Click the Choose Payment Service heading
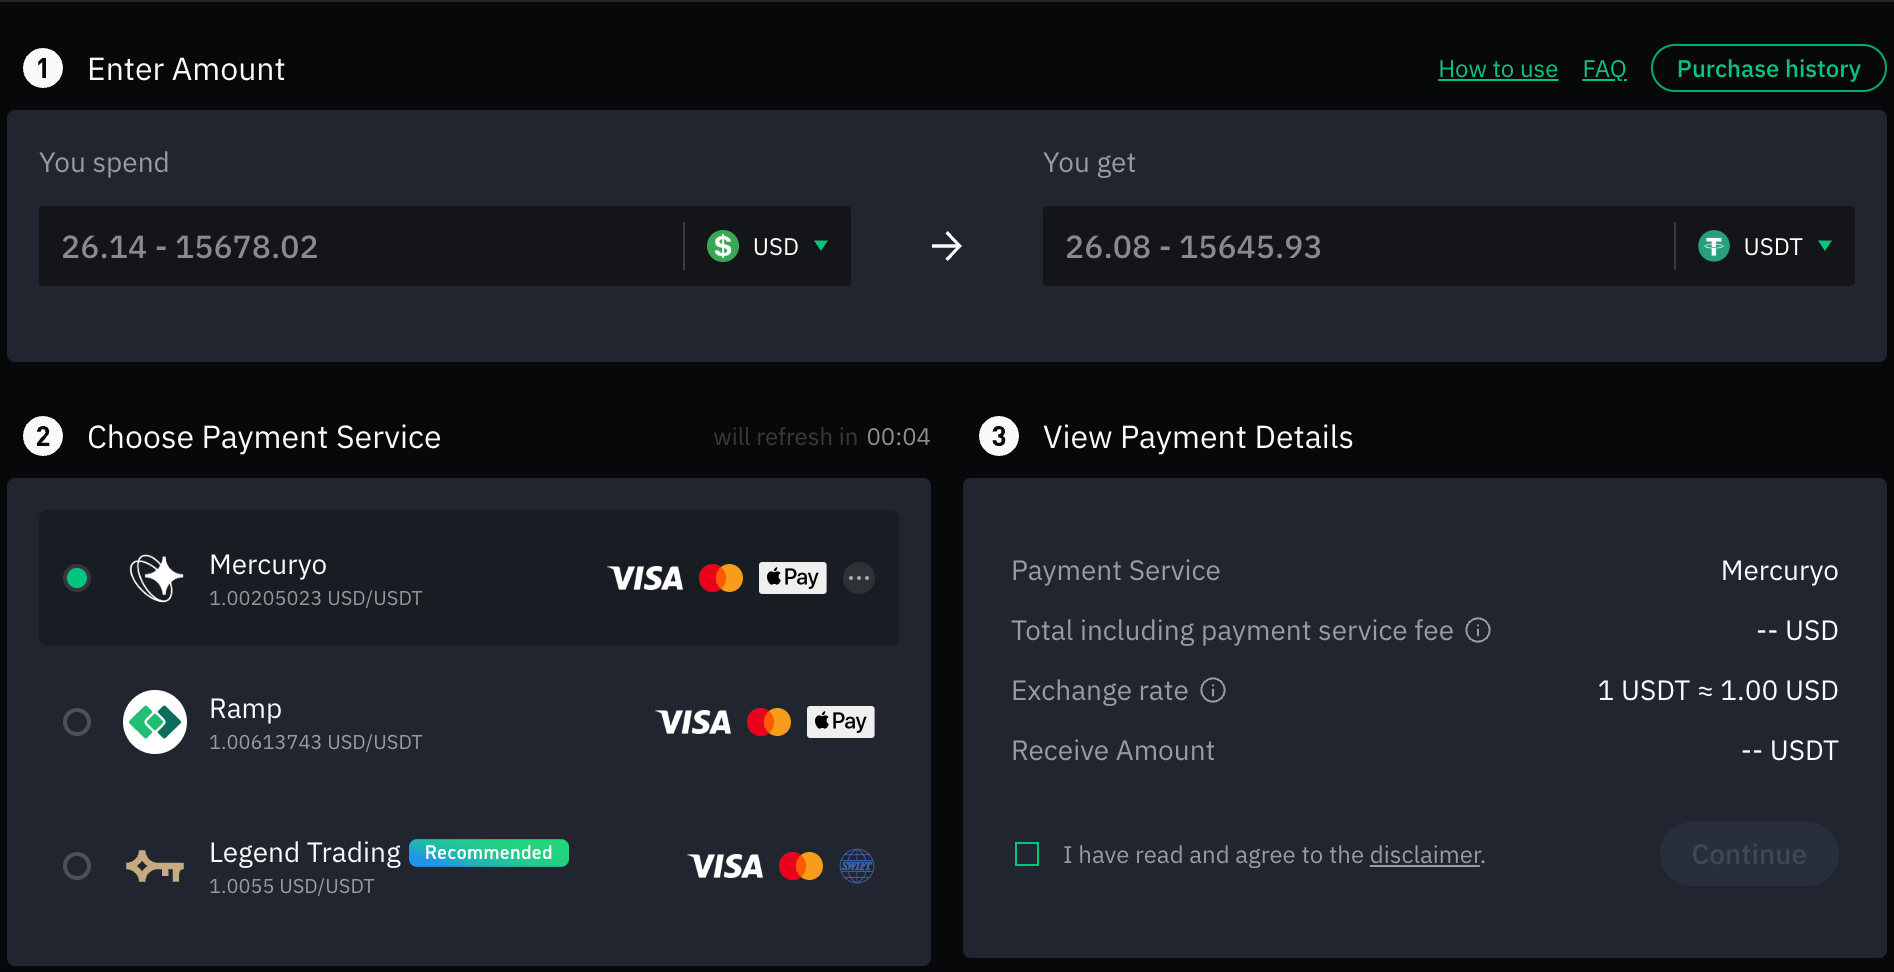The width and height of the screenshot is (1894, 972). [x=264, y=437]
